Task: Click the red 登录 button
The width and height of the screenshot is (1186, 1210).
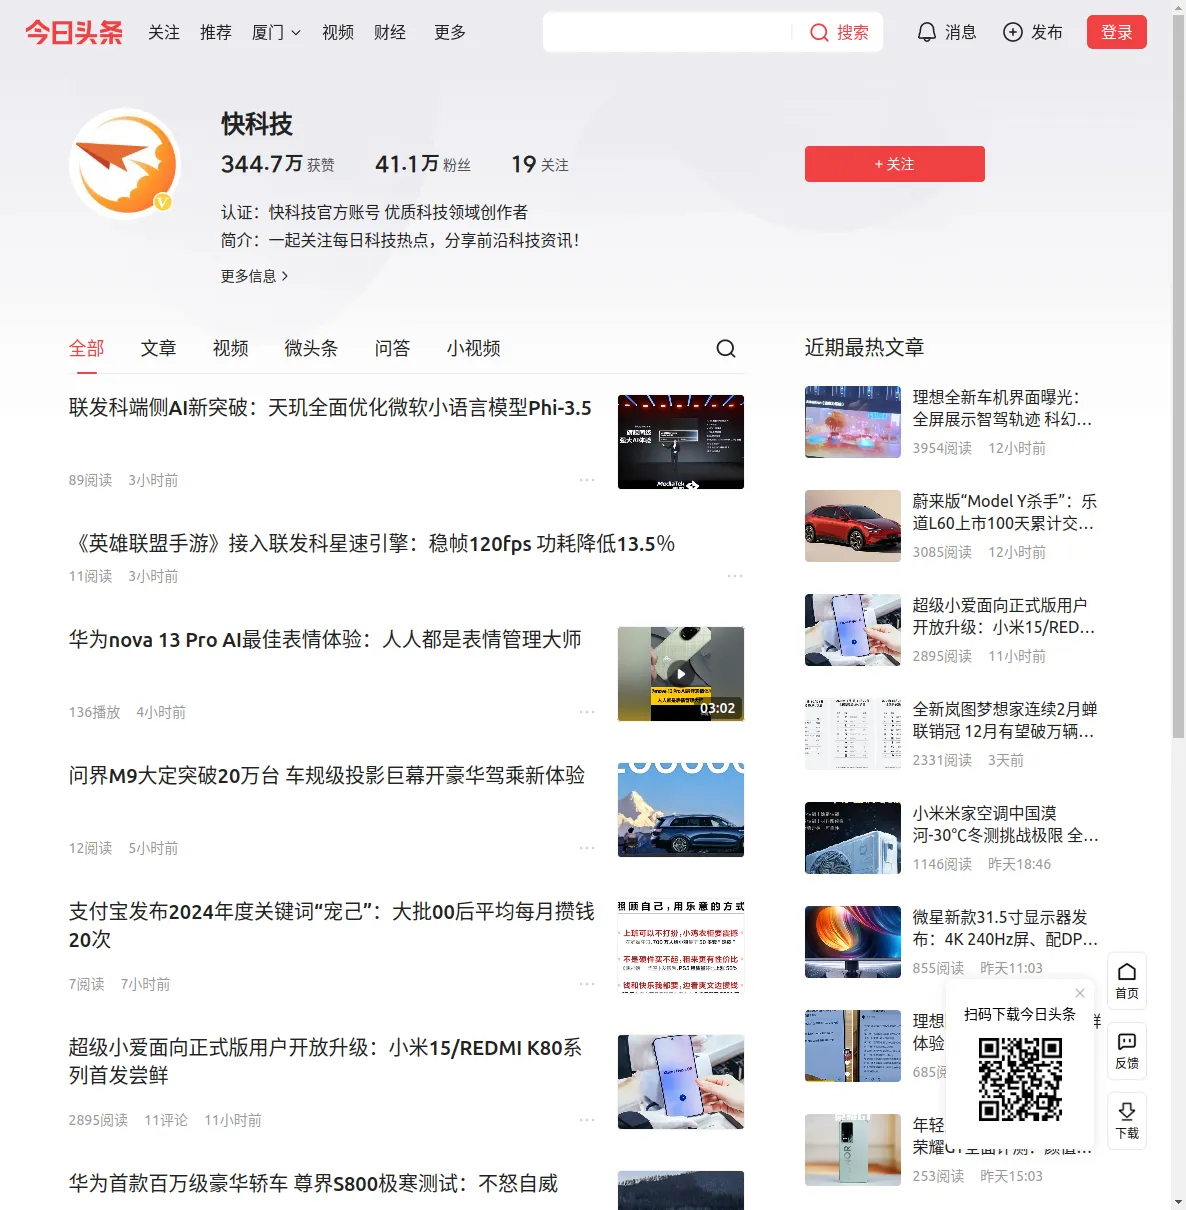Action: click(1117, 32)
